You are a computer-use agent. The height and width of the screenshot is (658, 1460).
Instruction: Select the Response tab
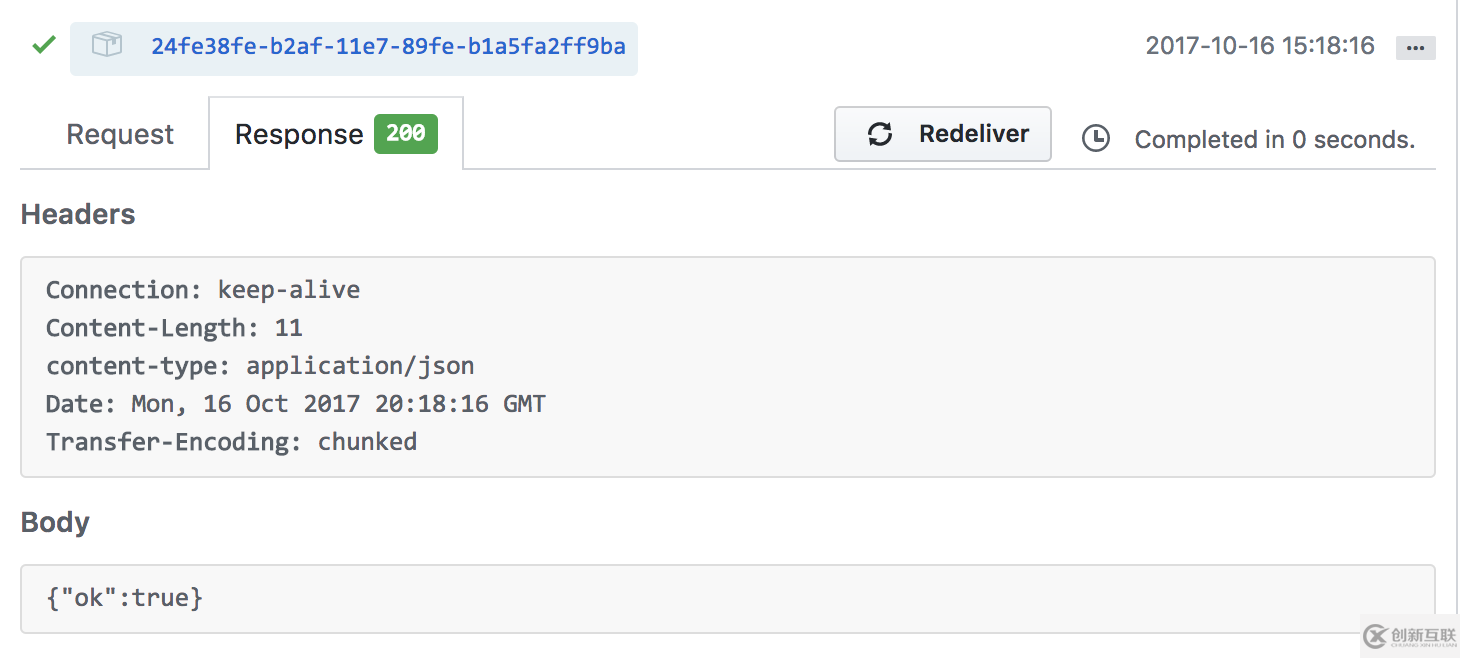[x=299, y=135]
